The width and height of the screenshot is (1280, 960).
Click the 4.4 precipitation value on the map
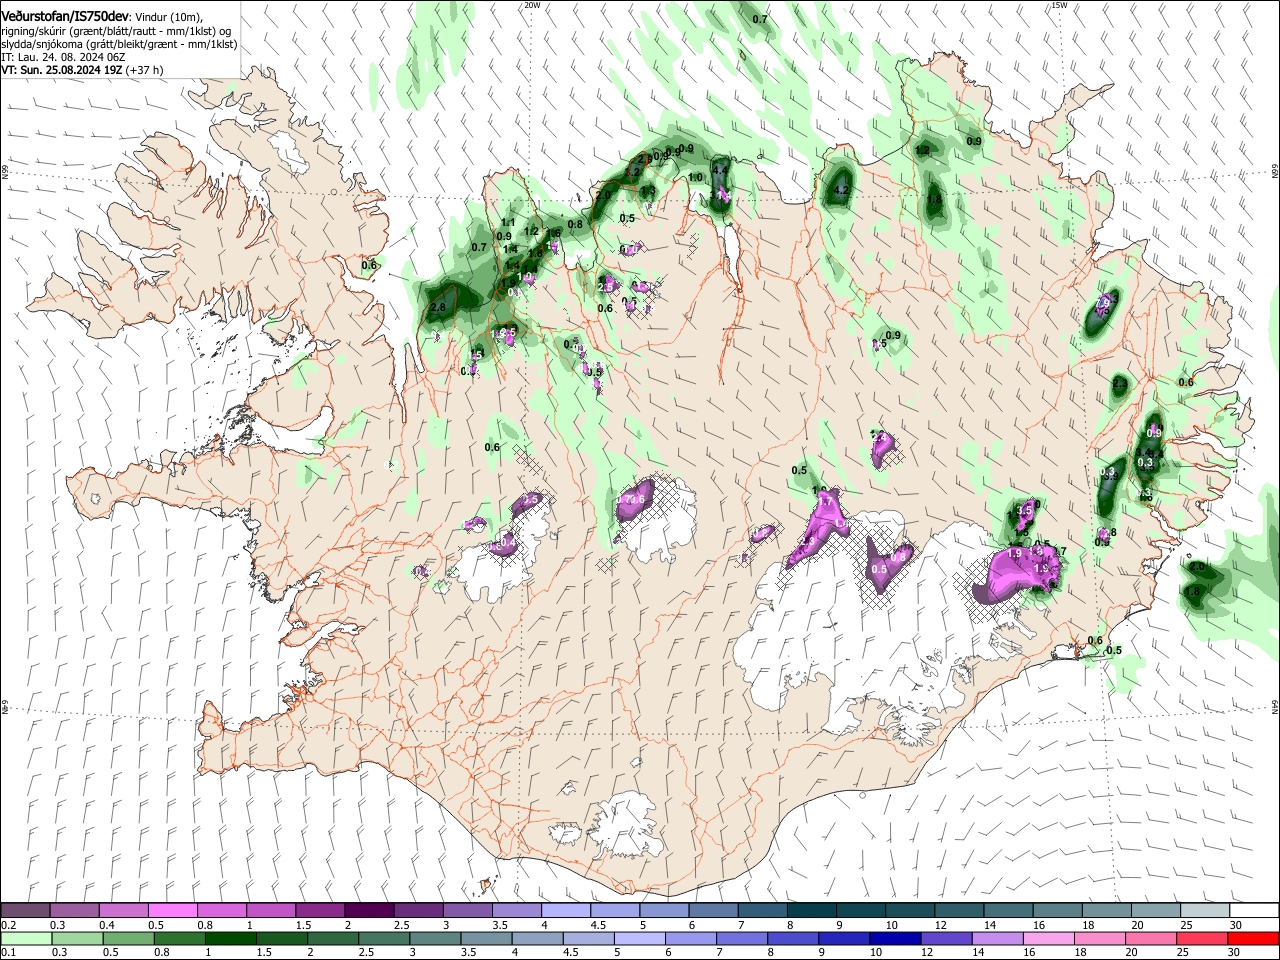[x=720, y=170]
